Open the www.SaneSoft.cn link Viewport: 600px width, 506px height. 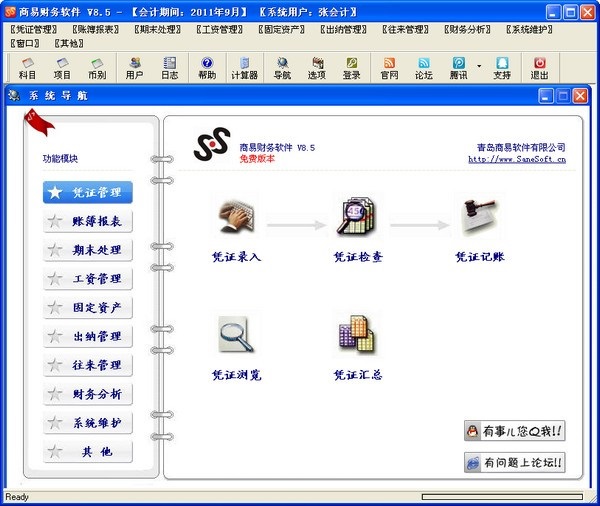pos(517,159)
